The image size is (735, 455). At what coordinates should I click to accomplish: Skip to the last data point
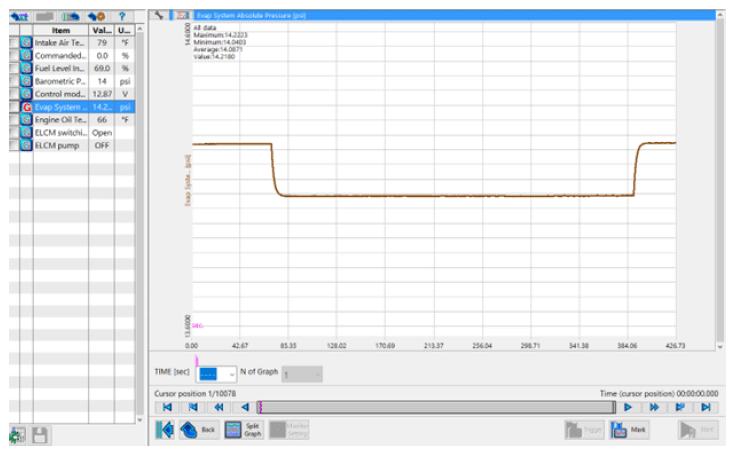coord(706,407)
